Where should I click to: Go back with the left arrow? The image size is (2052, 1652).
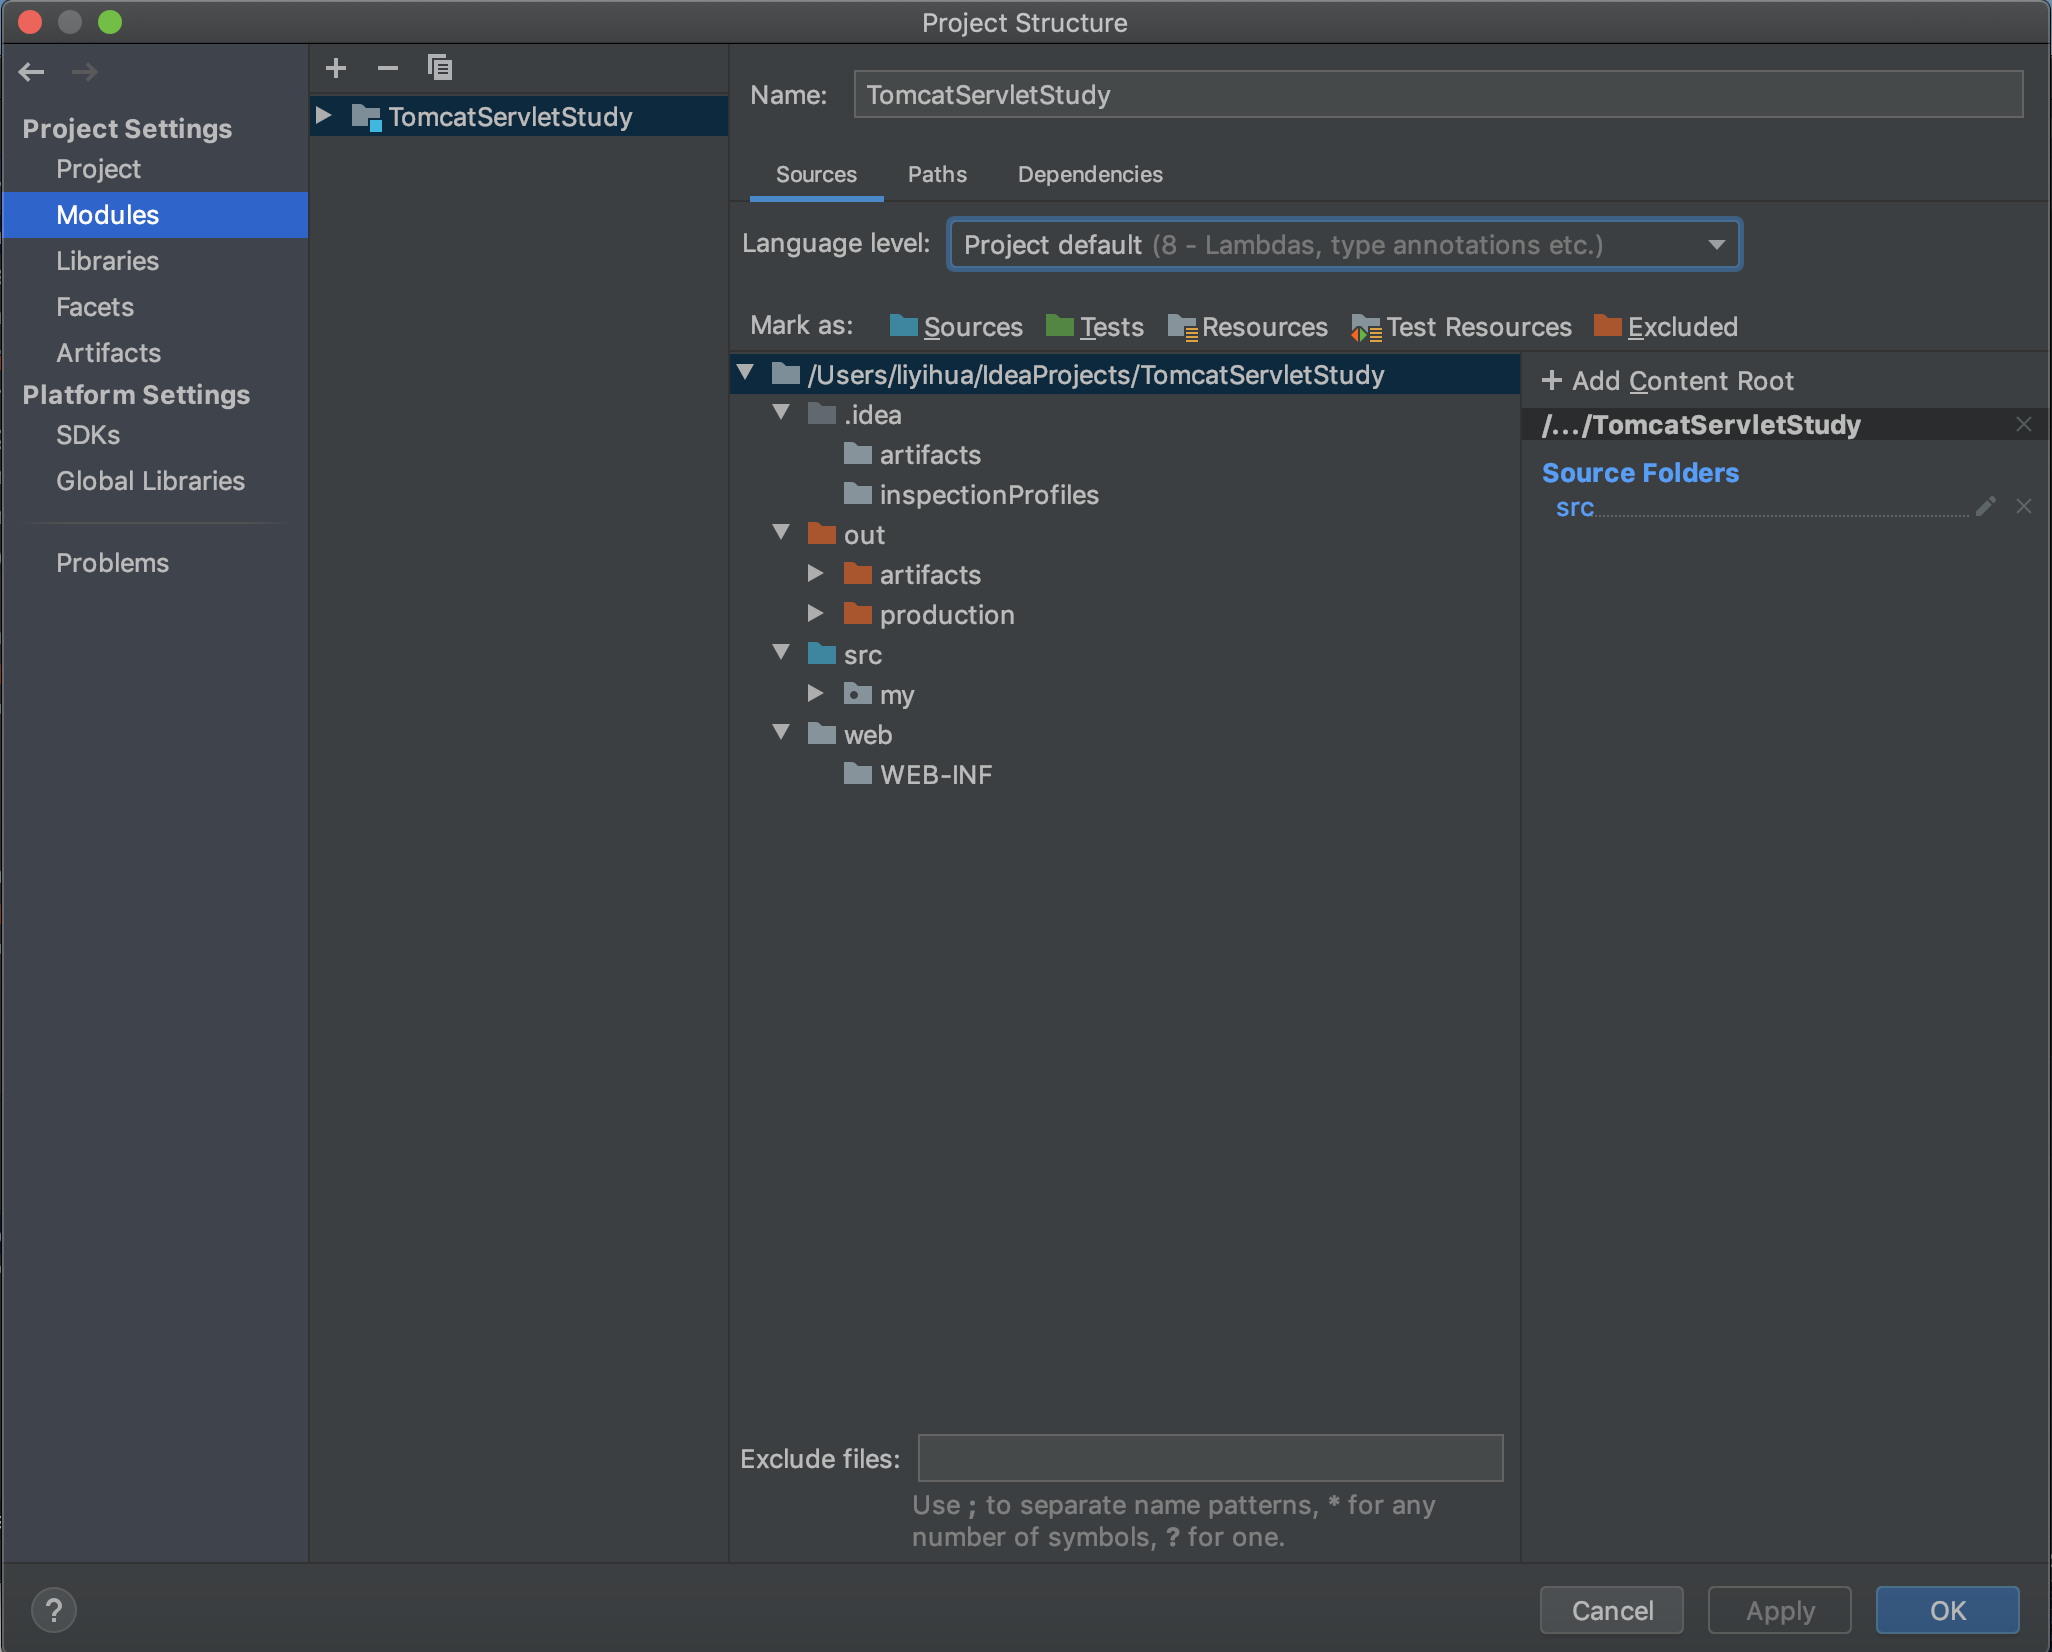click(x=32, y=72)
